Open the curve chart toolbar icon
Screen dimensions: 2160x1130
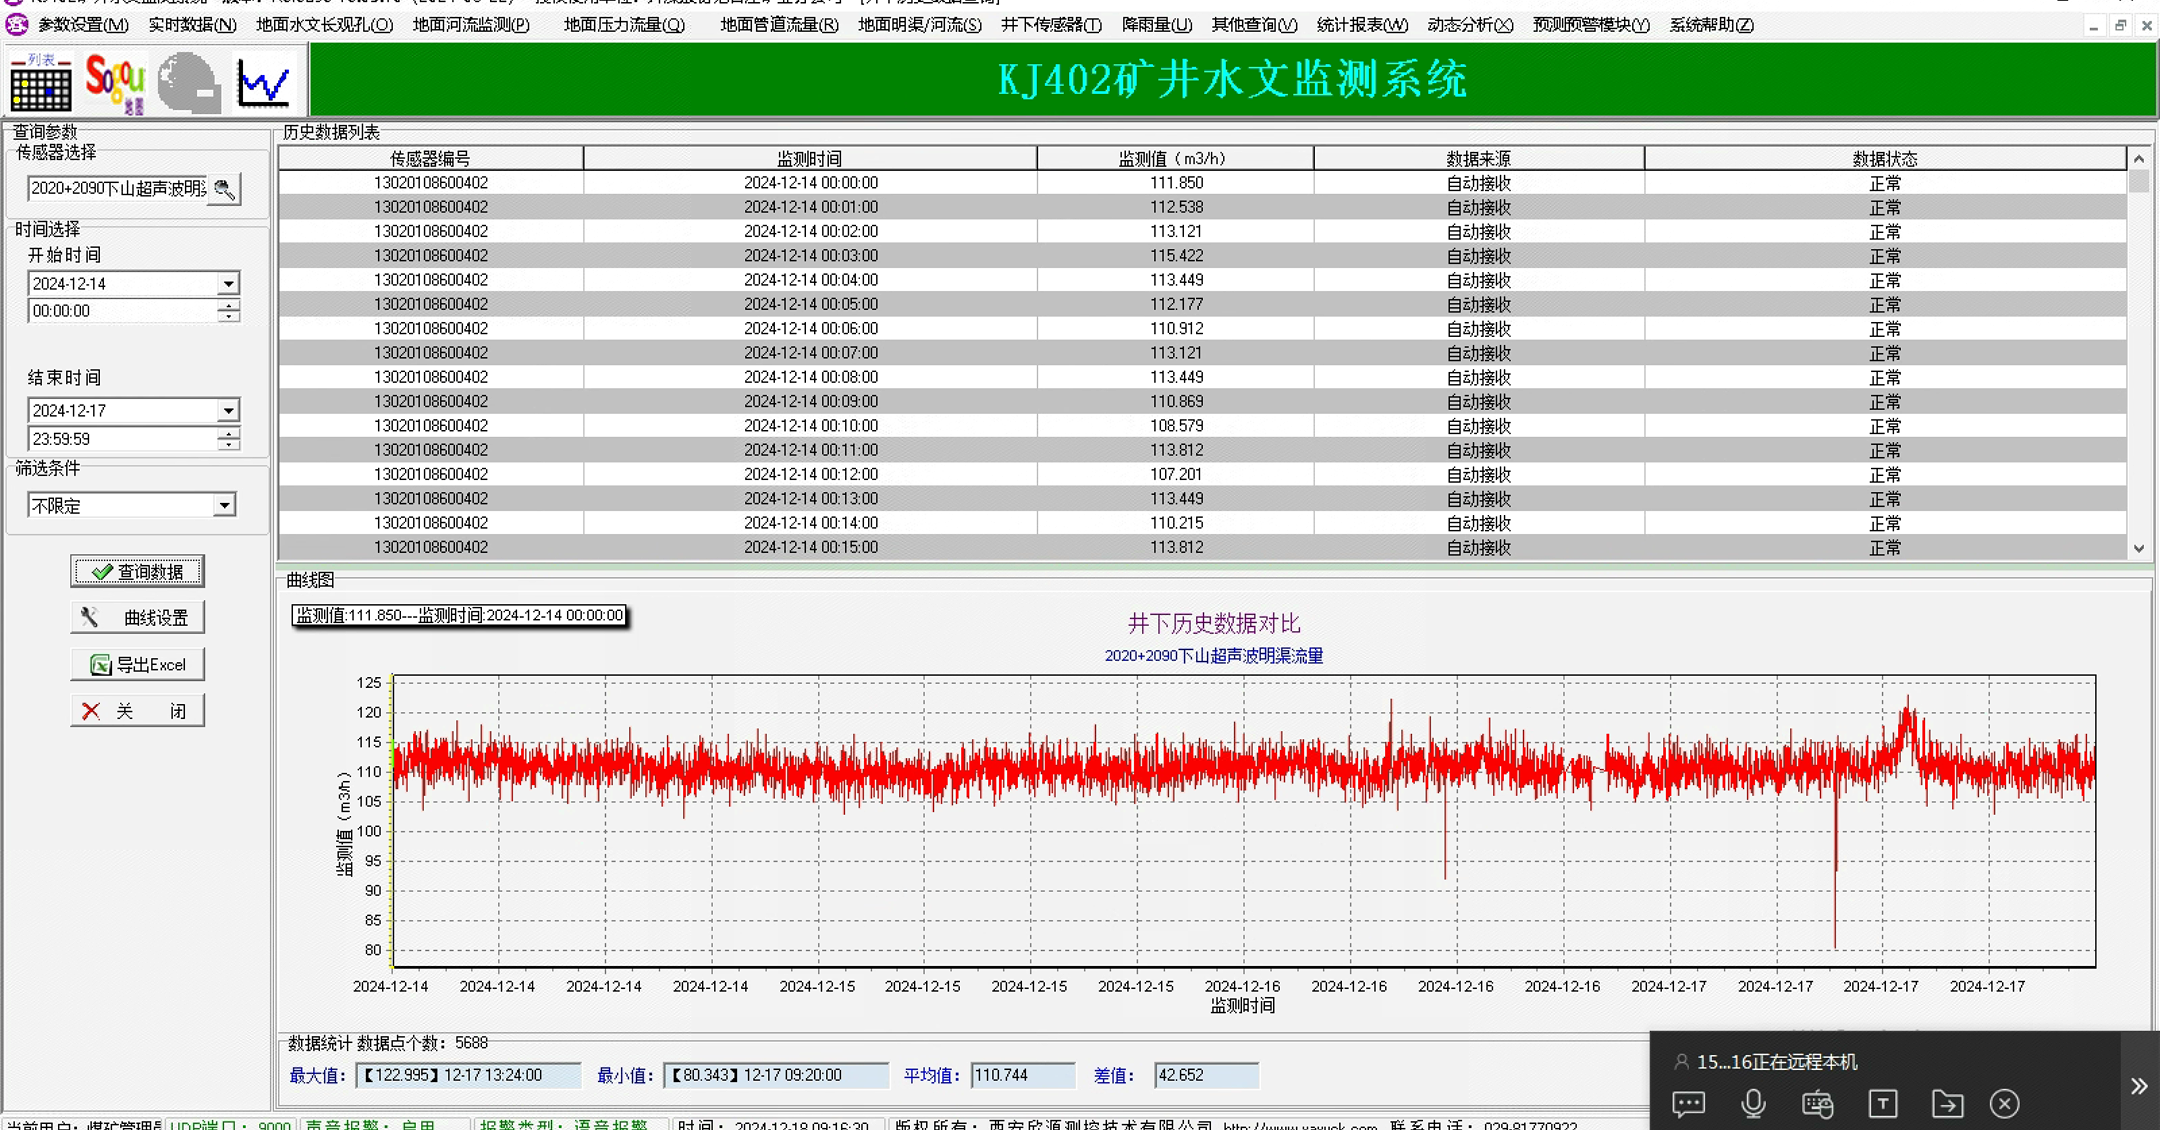coord(263,82)
